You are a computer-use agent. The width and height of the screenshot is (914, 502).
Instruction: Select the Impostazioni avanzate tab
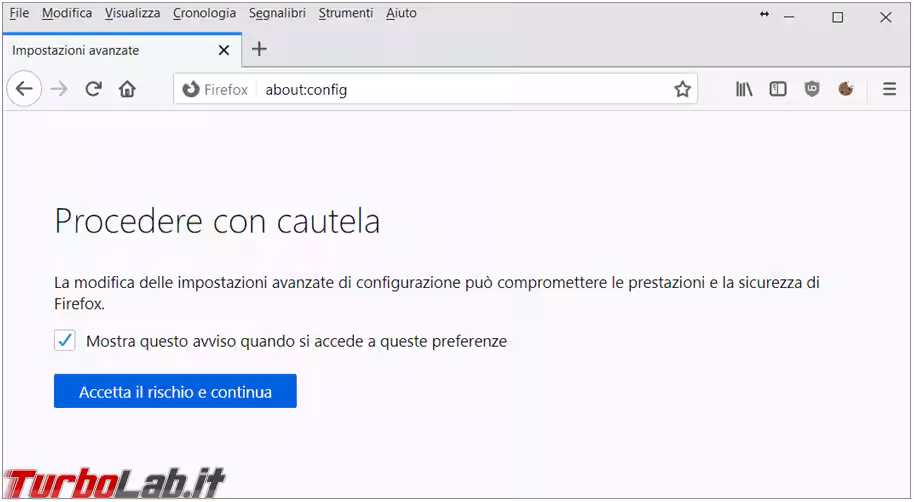(100, 50)
